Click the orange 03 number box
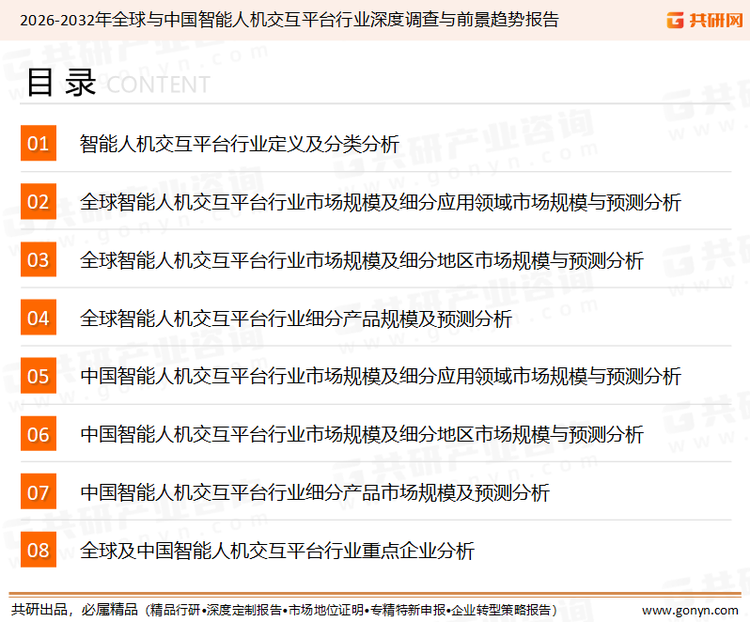 click(38, 259)
